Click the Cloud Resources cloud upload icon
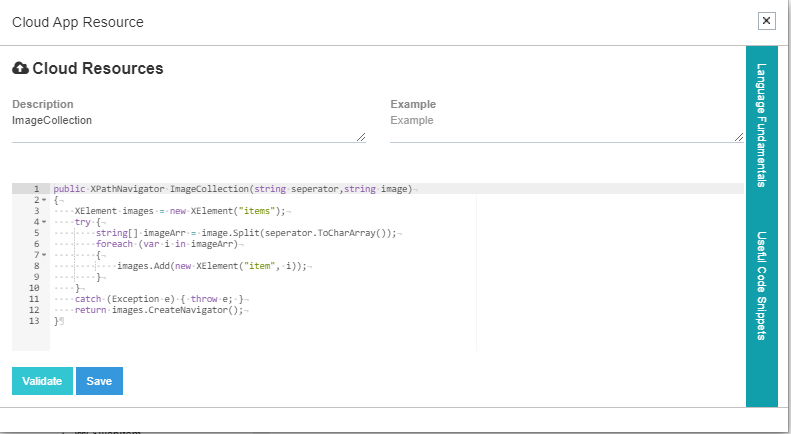The image size is (791, 434). click(x=20, y=68)
